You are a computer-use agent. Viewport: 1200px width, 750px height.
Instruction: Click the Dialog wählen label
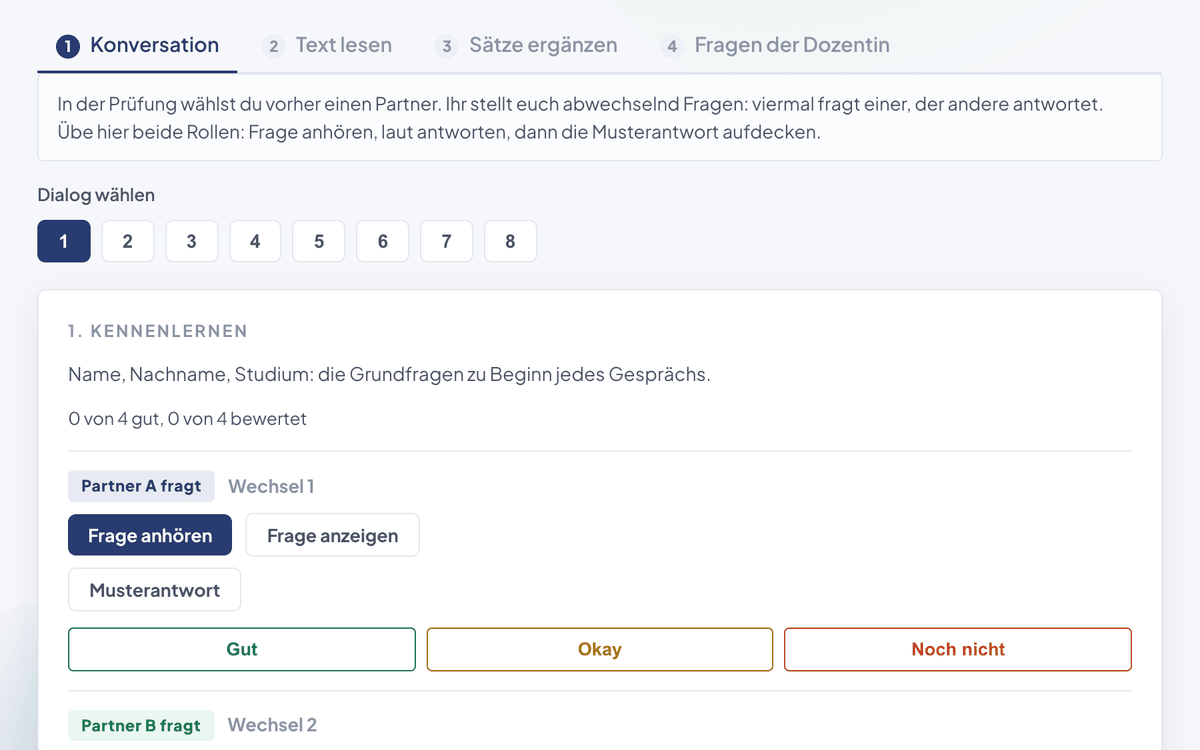coord(96,195)
